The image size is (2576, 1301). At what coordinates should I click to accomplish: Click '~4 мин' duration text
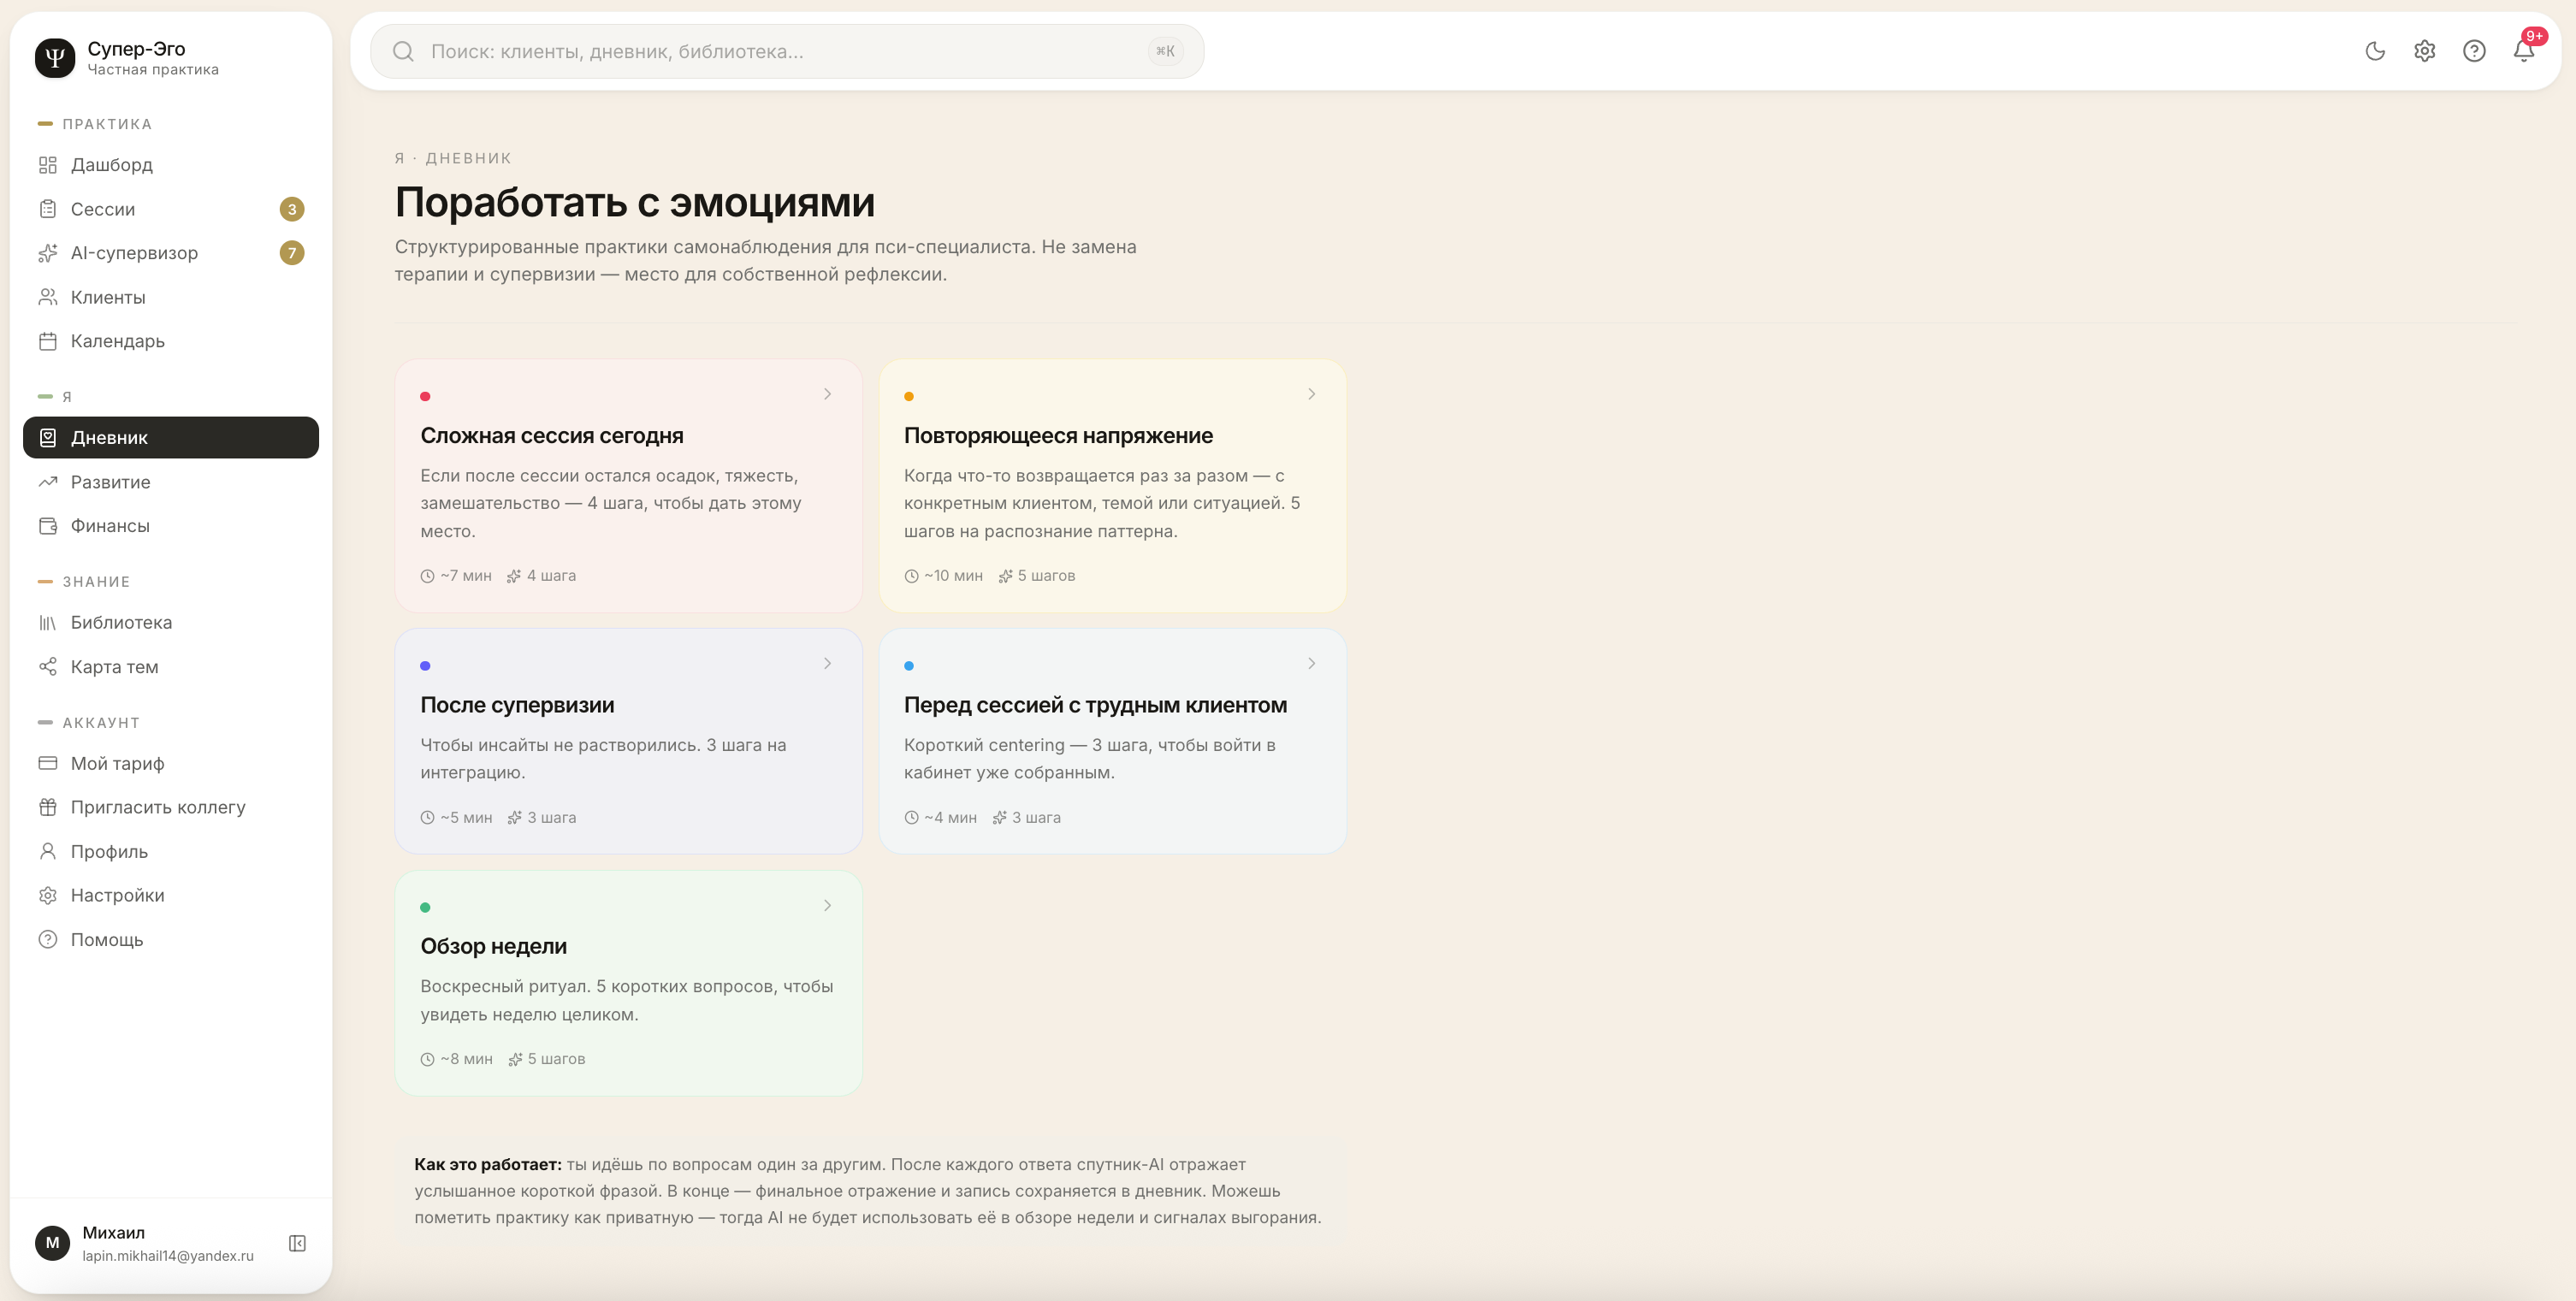pos(950,818)
